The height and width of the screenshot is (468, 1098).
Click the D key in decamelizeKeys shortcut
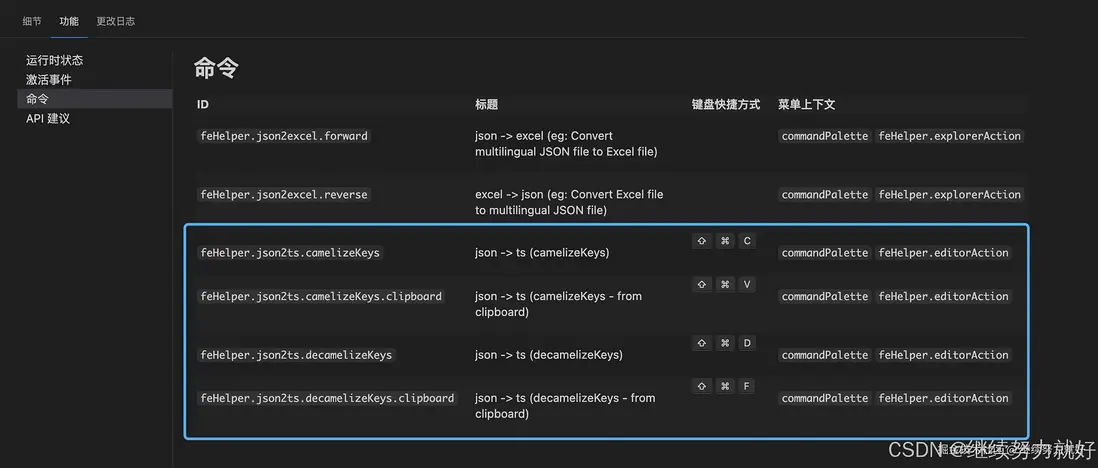tap(746, 343)
